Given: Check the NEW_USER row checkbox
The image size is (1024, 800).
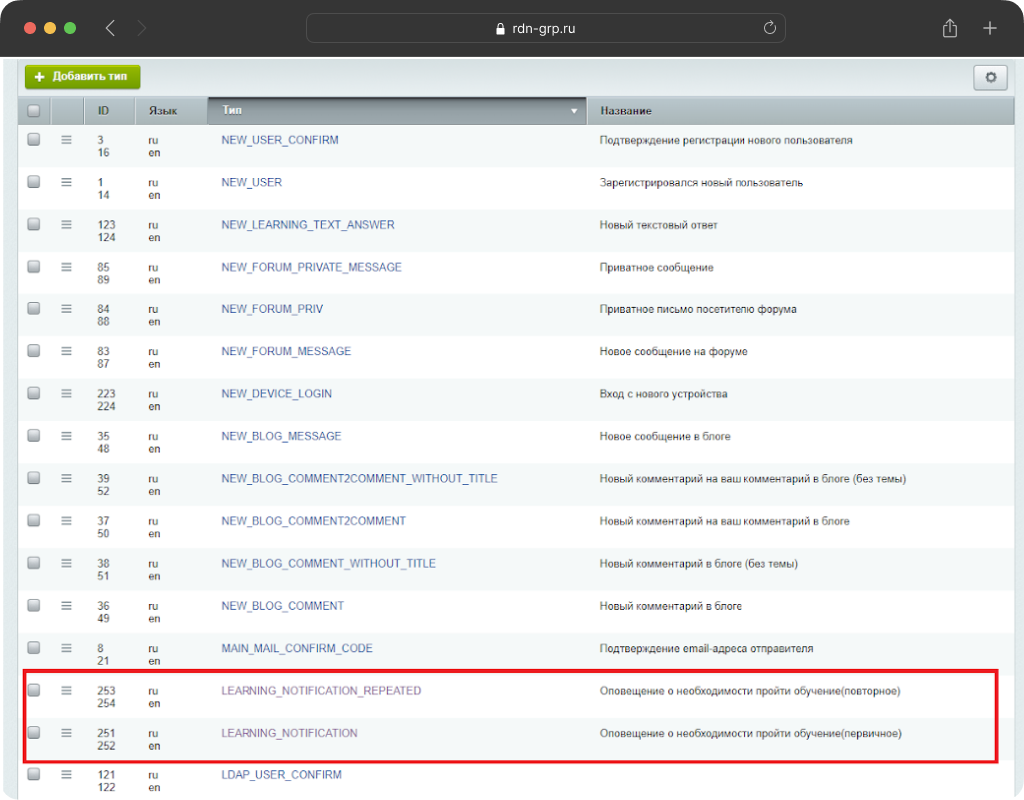Looking at the screenshot, I should [34, 182].
